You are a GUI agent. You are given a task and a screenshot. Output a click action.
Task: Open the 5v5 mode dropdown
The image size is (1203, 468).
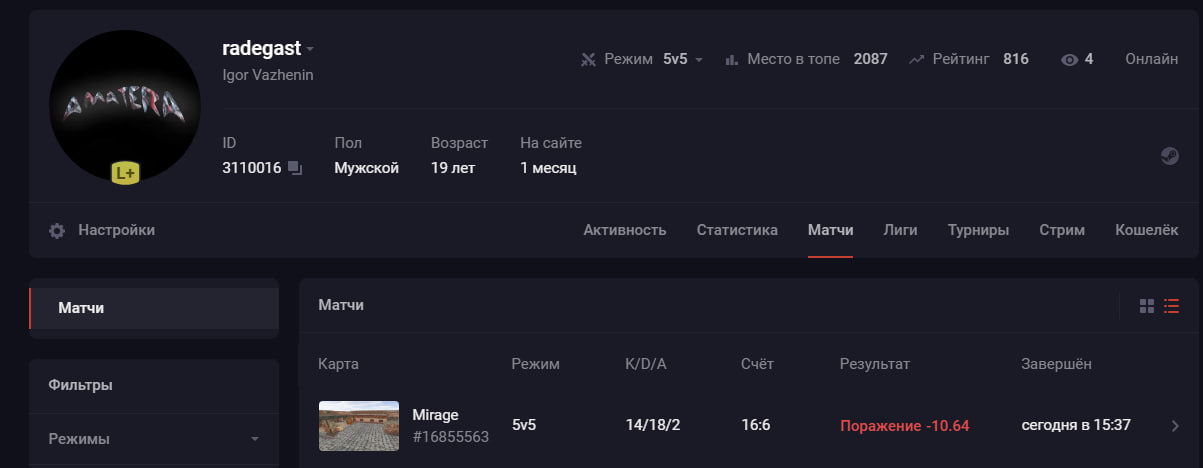(683, 59)
